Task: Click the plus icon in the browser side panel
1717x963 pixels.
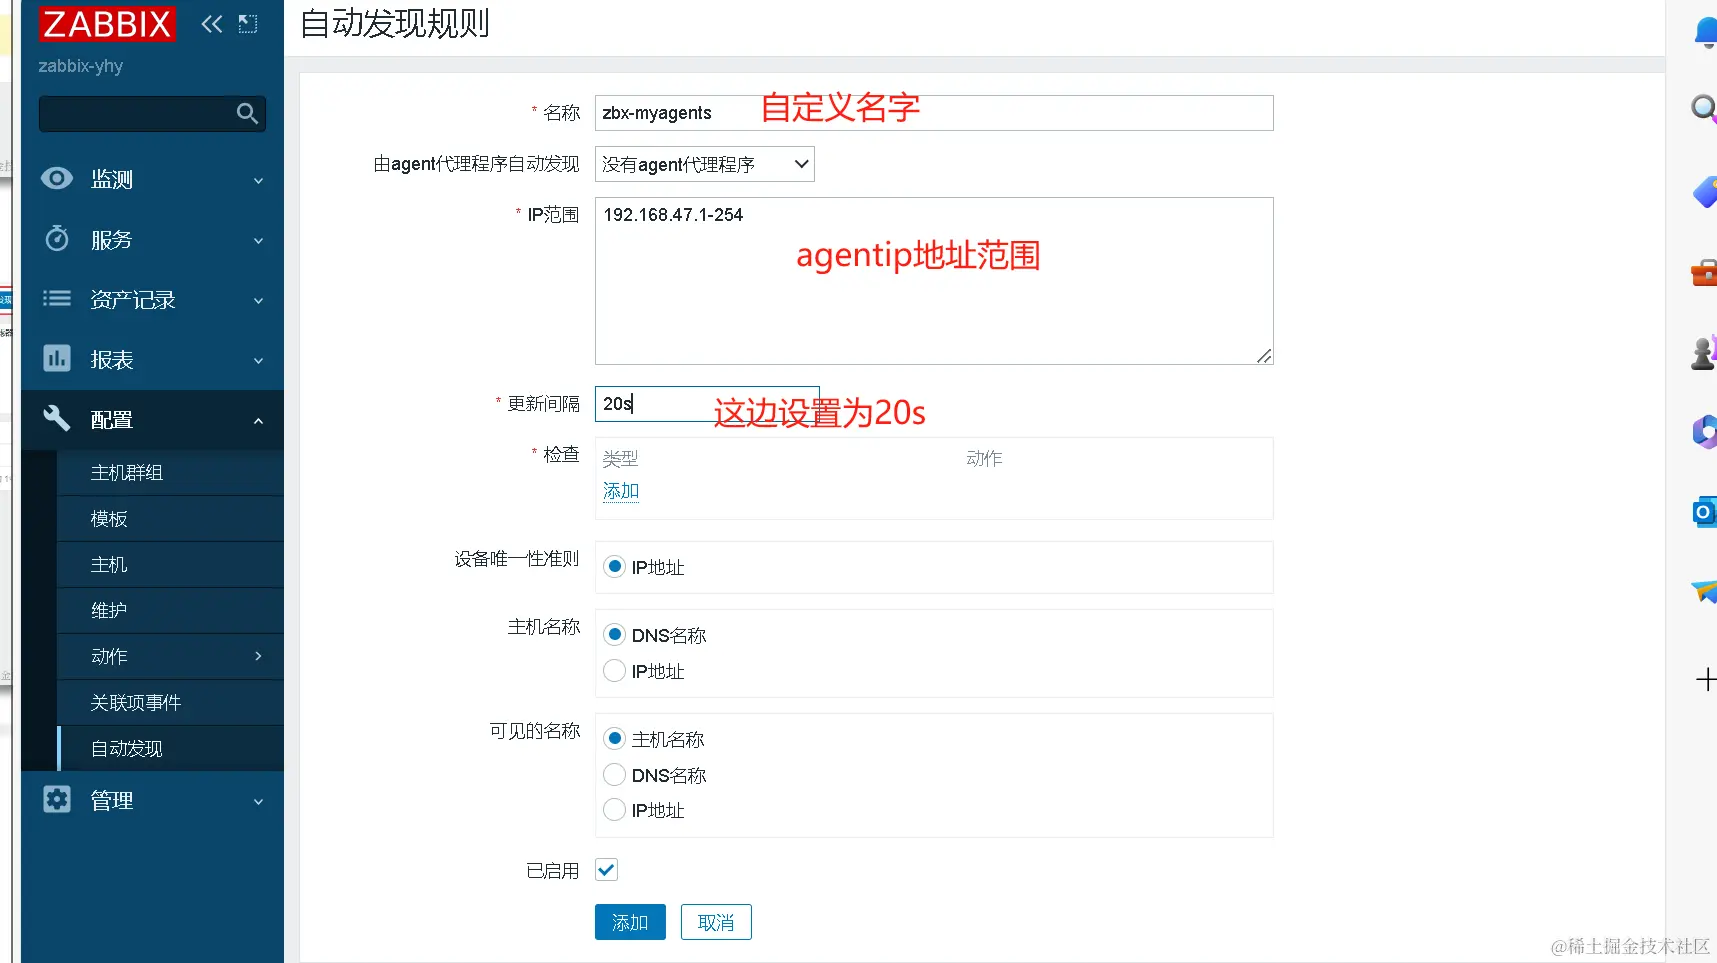Action: click(1706, 680)
